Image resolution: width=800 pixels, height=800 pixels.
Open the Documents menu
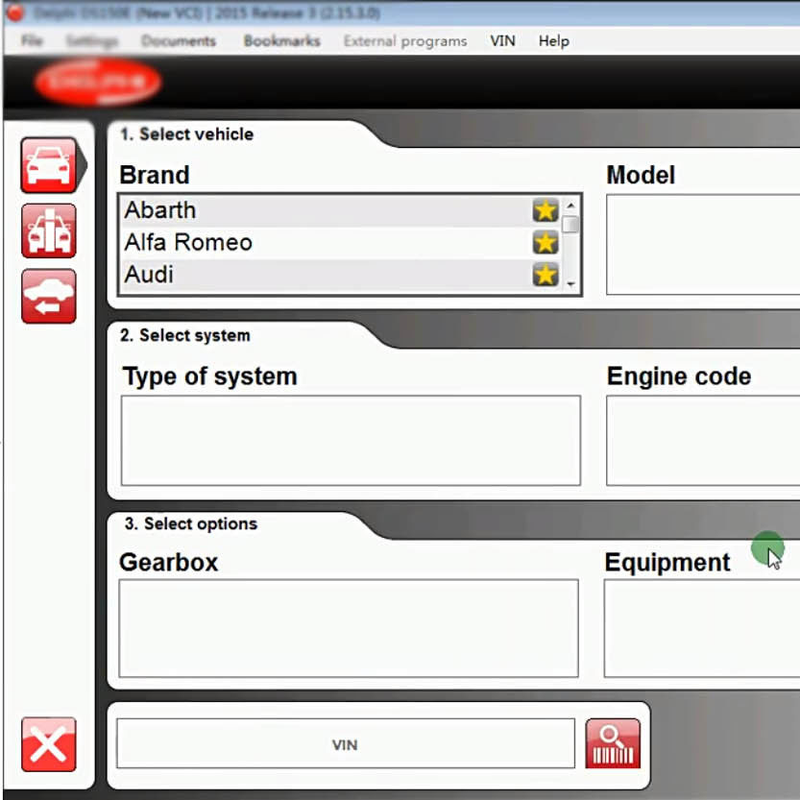tap(178, 41)
